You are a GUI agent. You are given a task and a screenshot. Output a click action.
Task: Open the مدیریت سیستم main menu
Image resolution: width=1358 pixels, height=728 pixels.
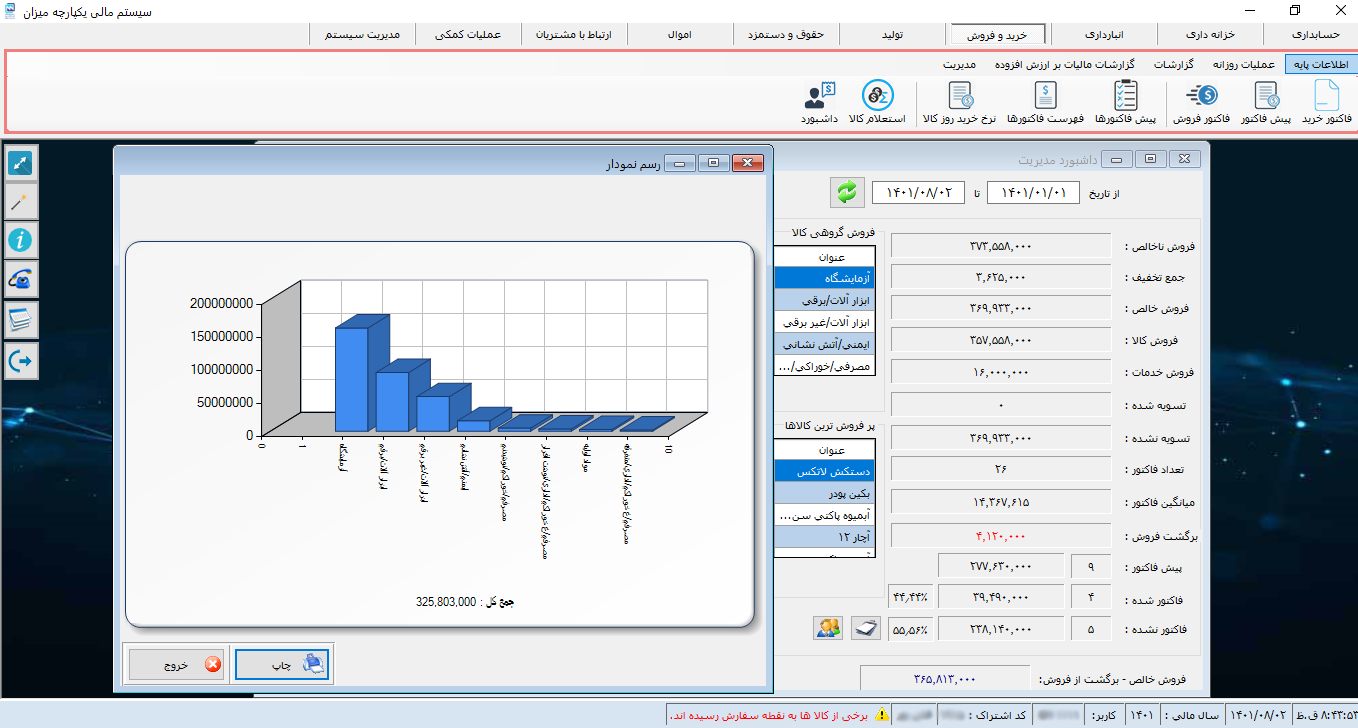point(362,34)
